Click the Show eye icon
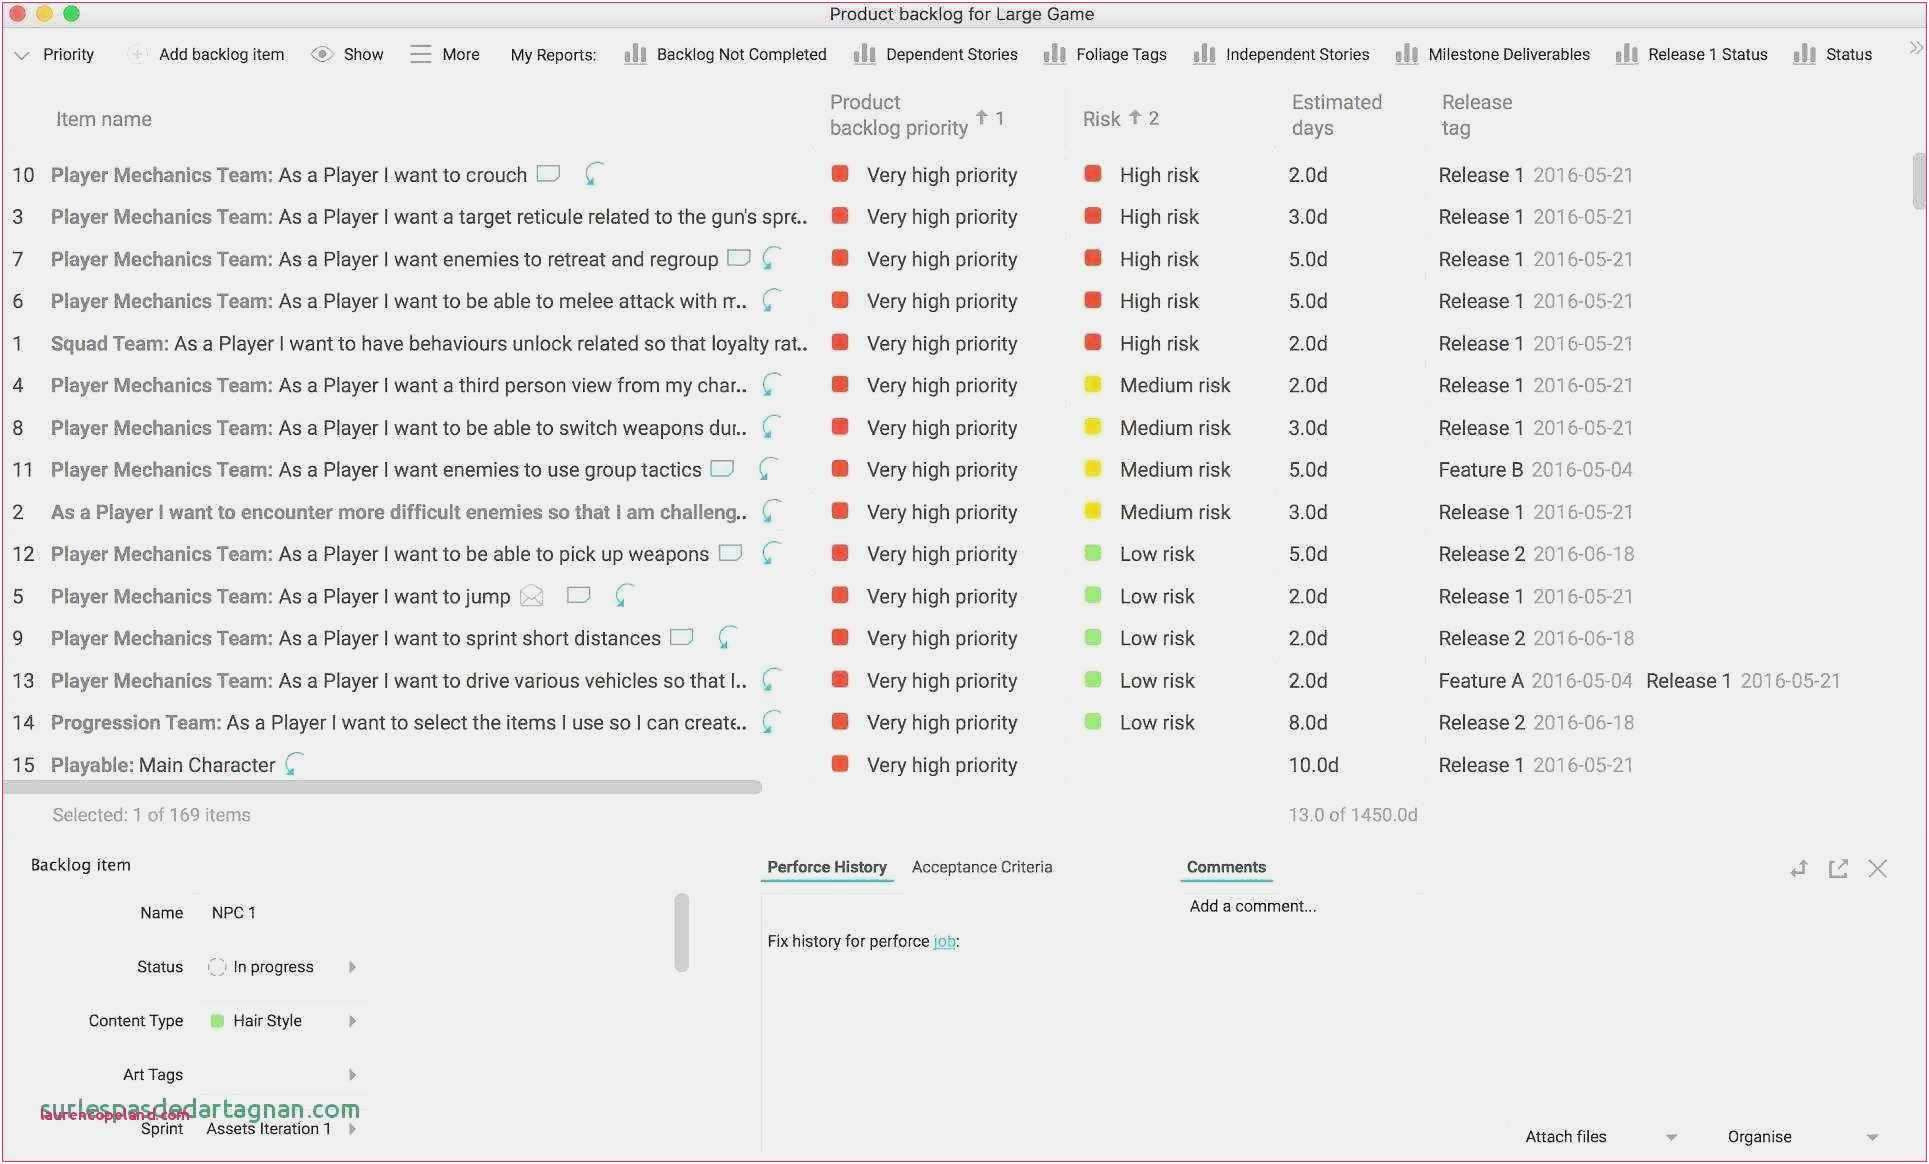Screen dimensions: 1929x1164 pos(322,54)
